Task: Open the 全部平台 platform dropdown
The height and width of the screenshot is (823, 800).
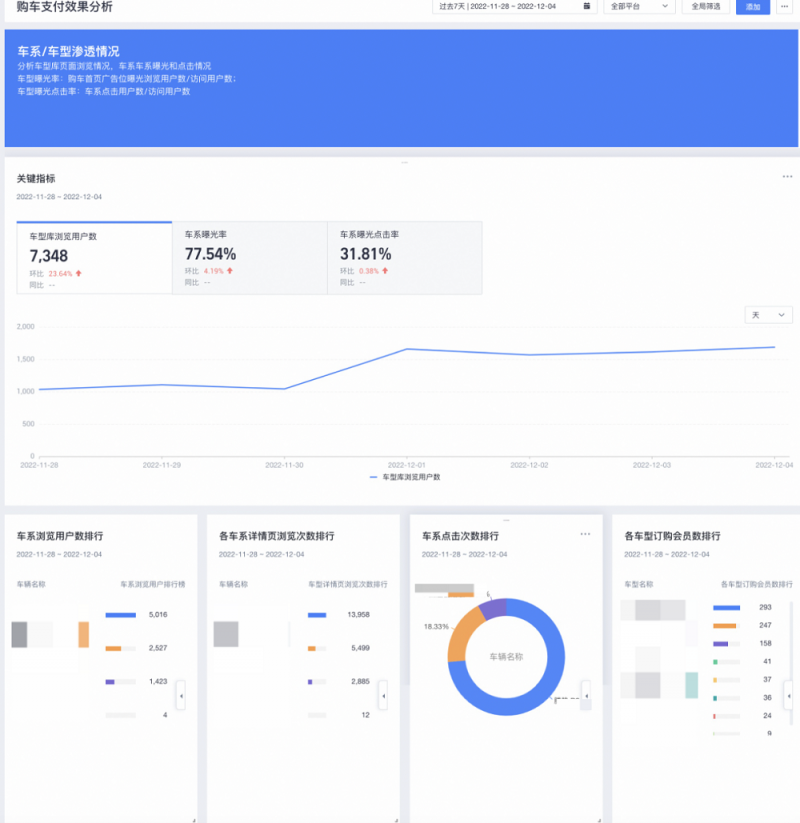Action: pyautogui.click(x=639, y=6)
